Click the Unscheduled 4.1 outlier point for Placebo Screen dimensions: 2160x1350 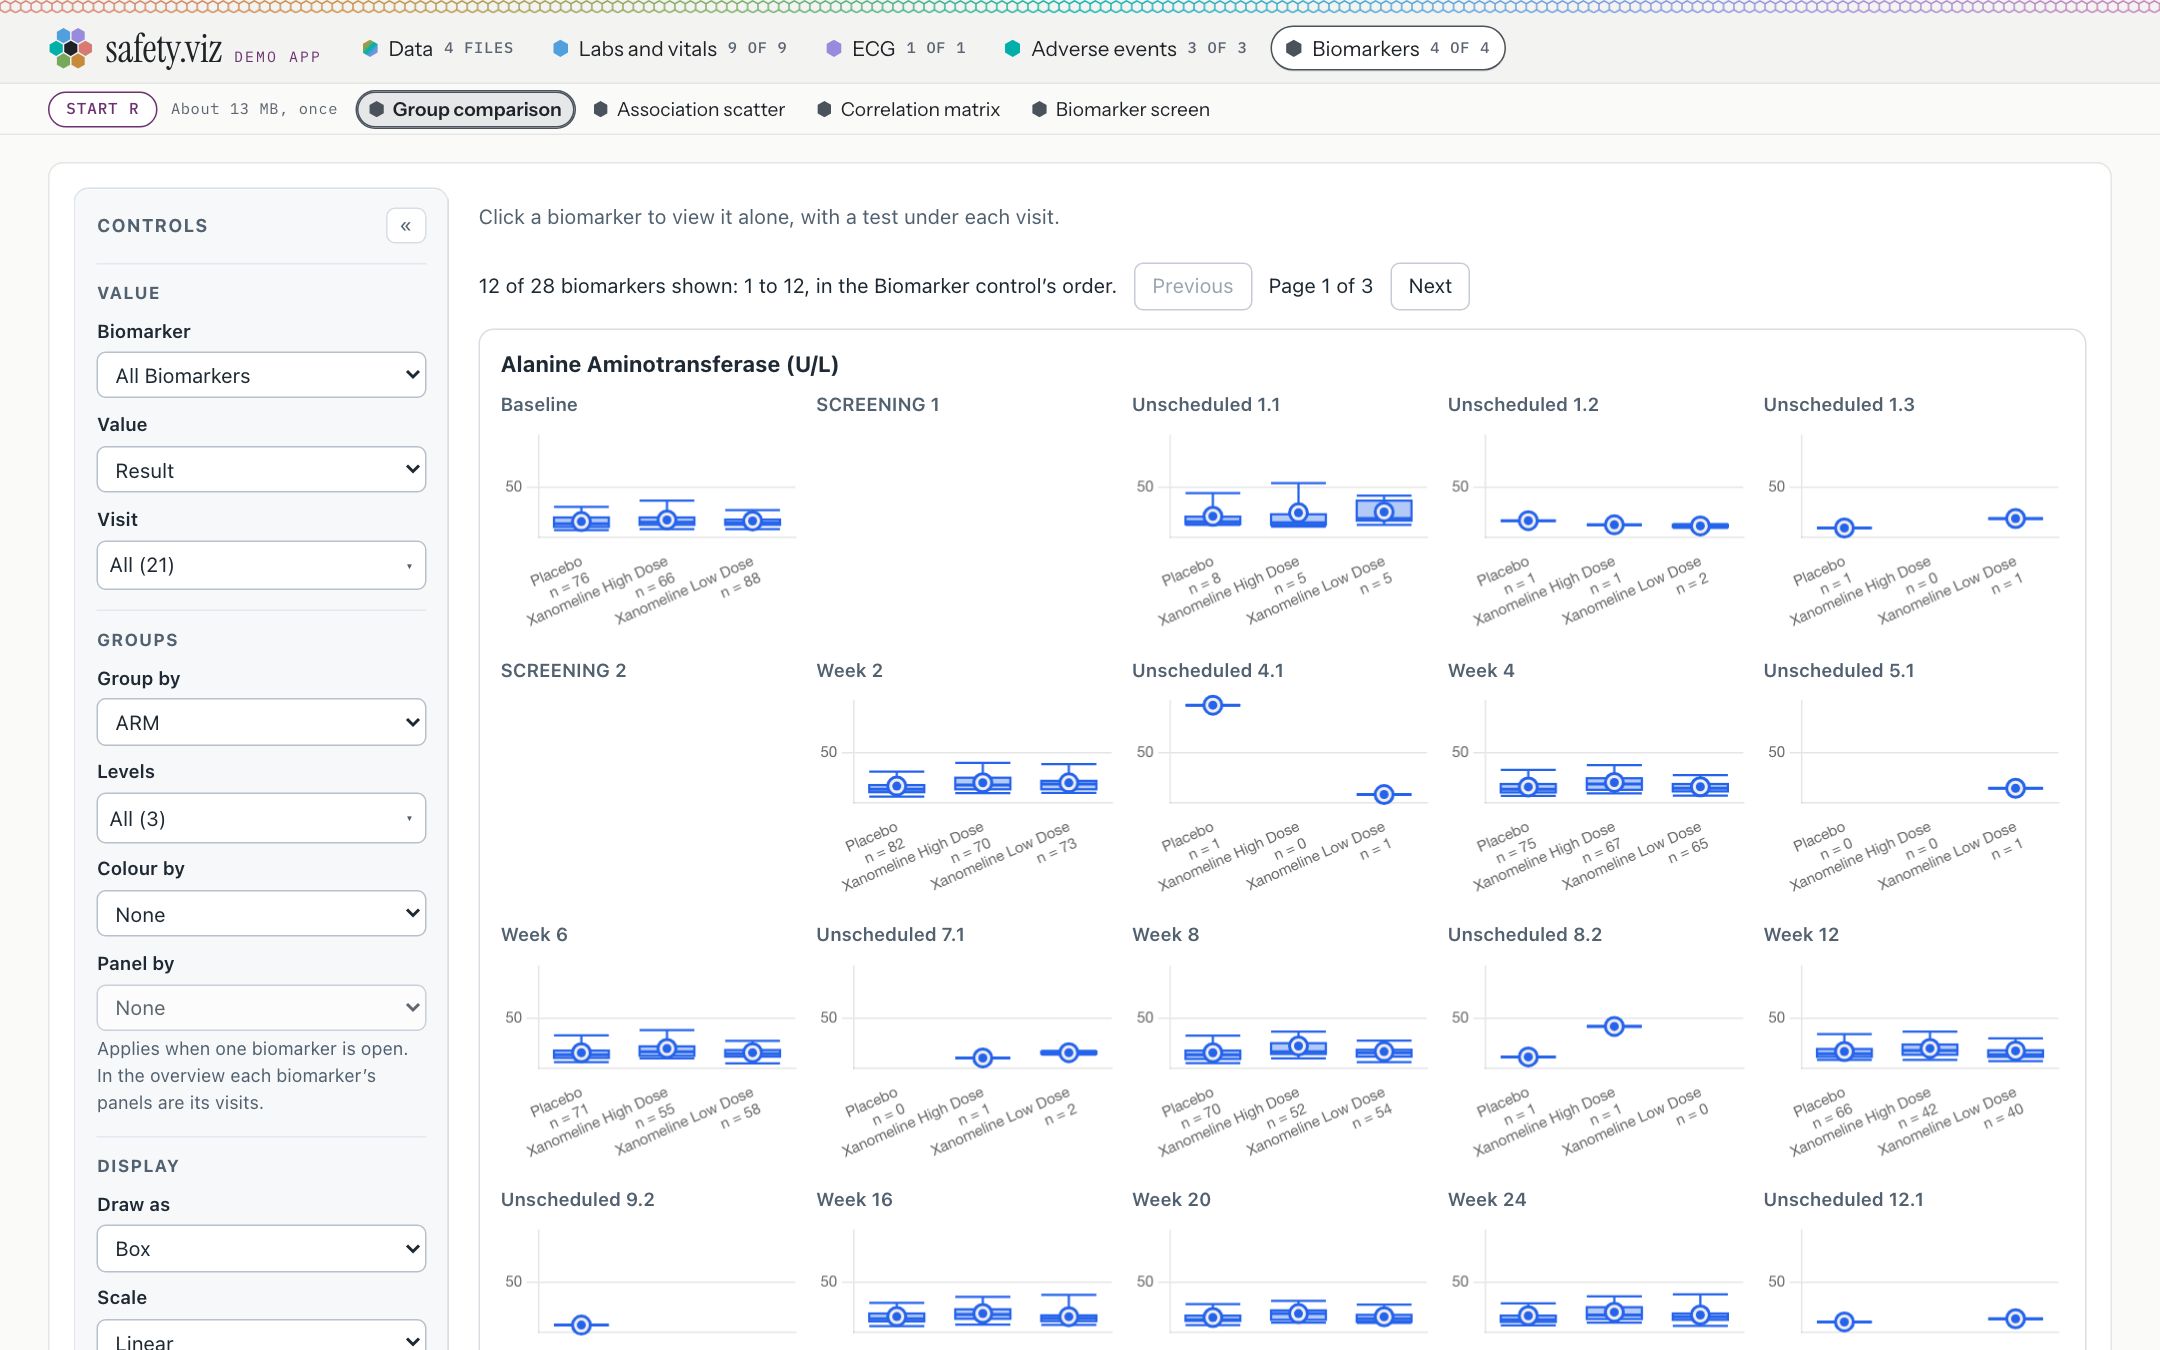1213,705
